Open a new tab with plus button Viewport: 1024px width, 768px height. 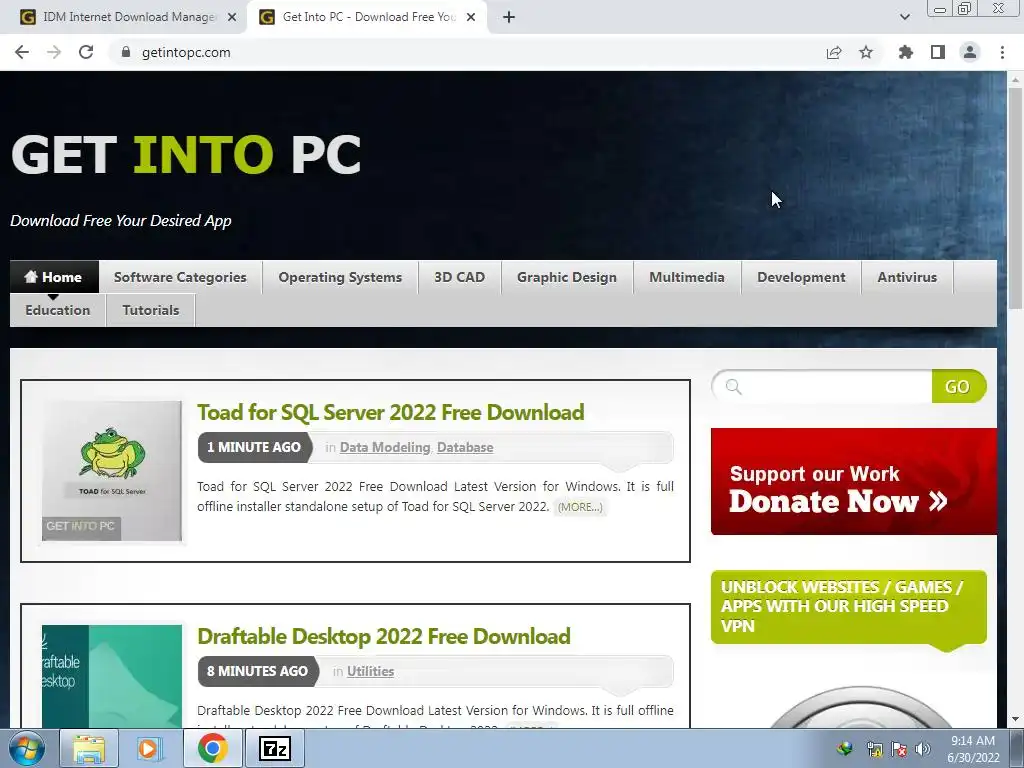tap(509, 17)
